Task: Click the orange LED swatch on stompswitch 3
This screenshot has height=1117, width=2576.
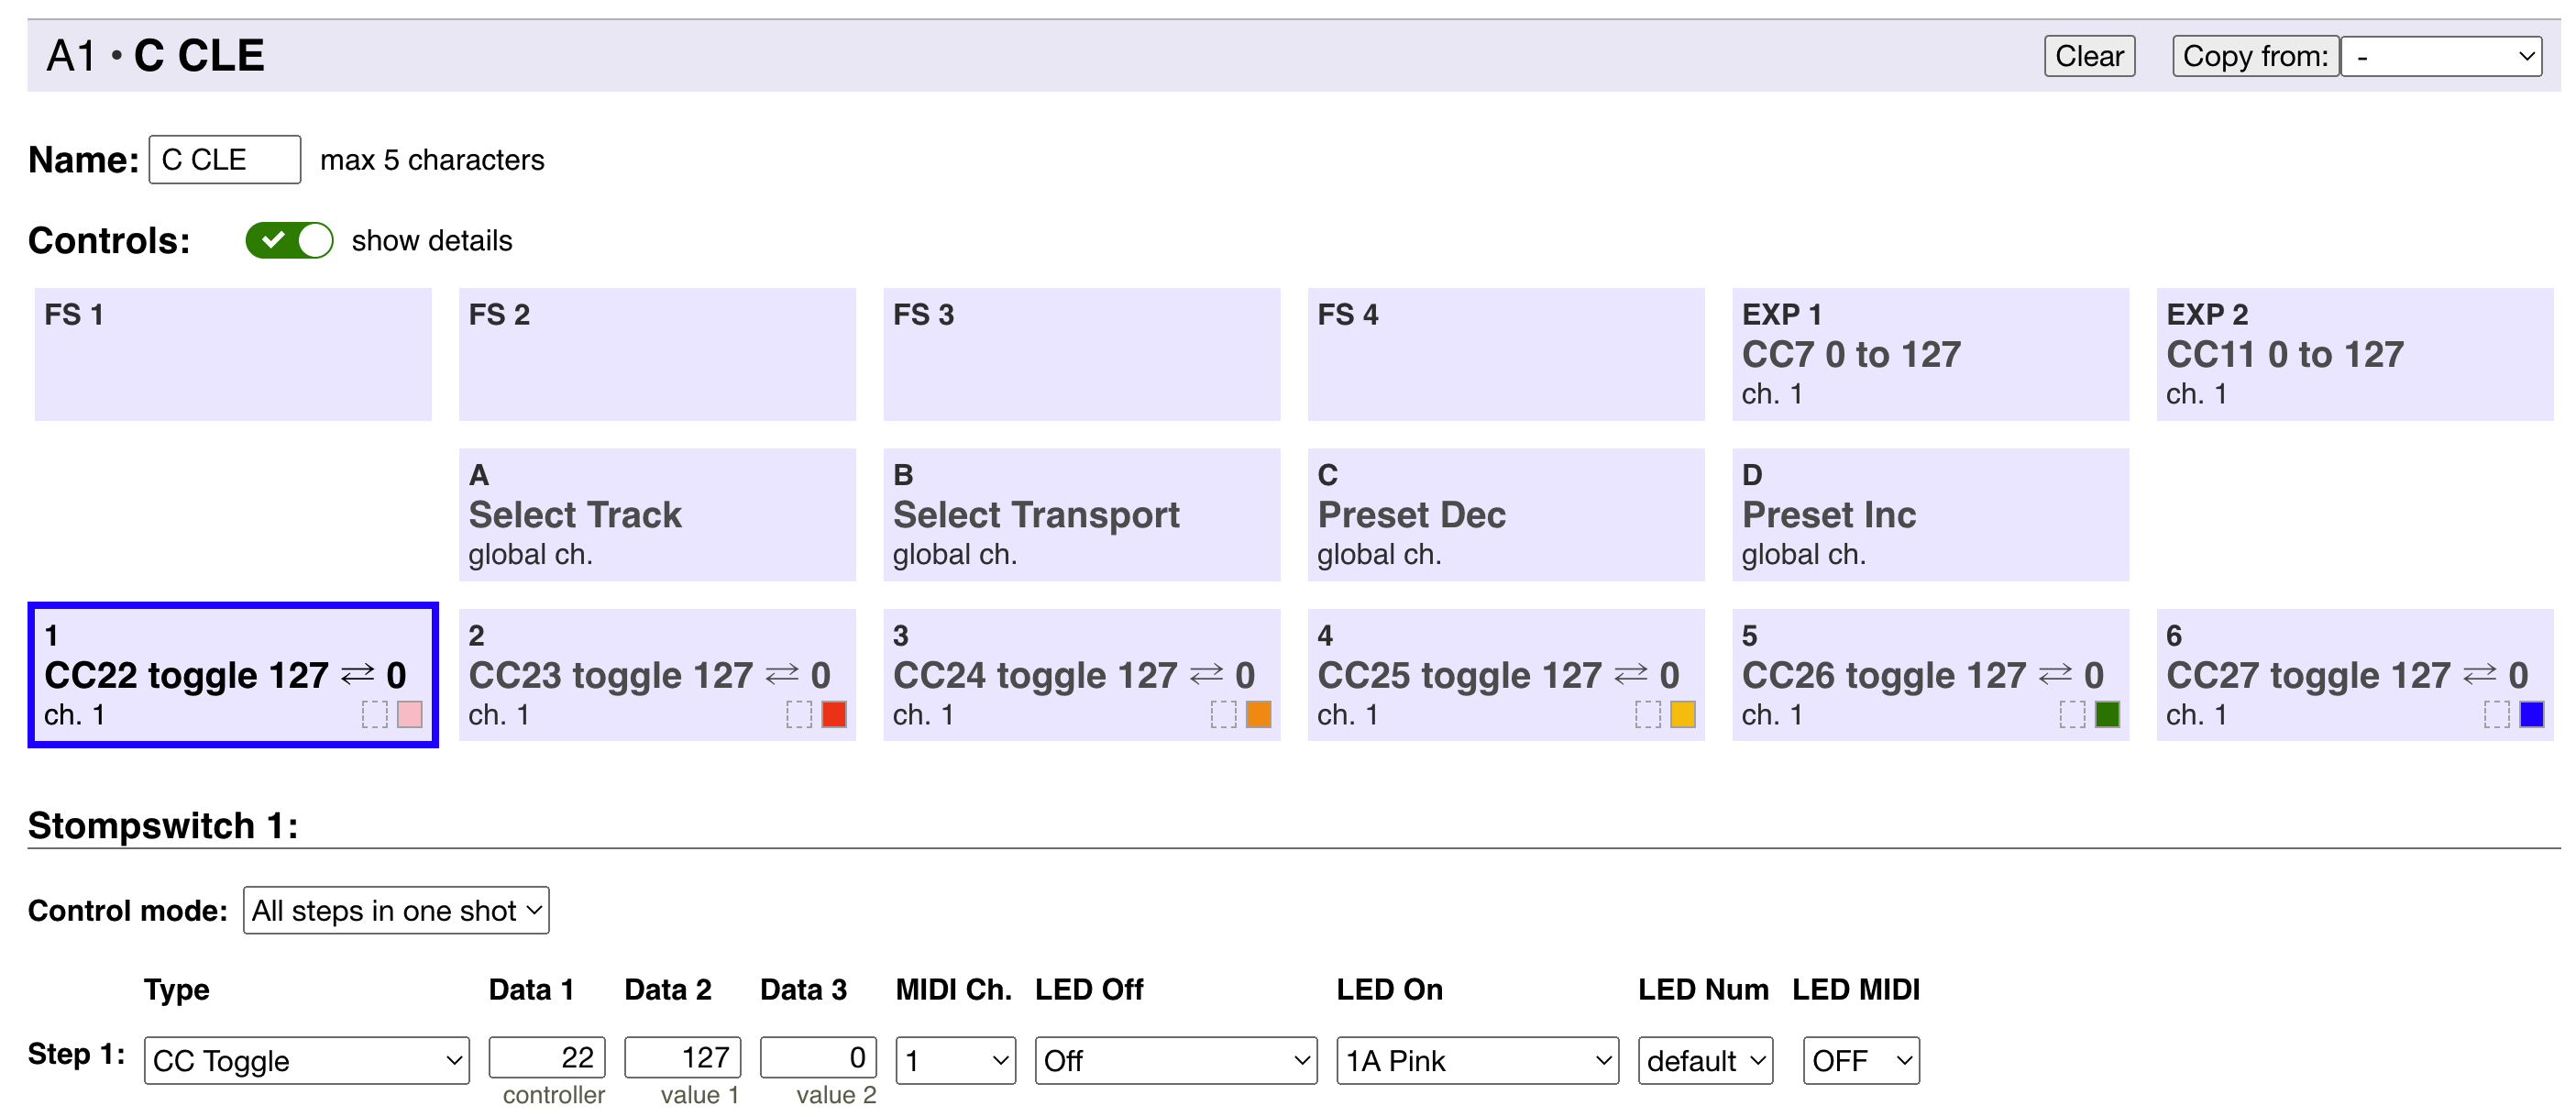Action: point(1258,714)
